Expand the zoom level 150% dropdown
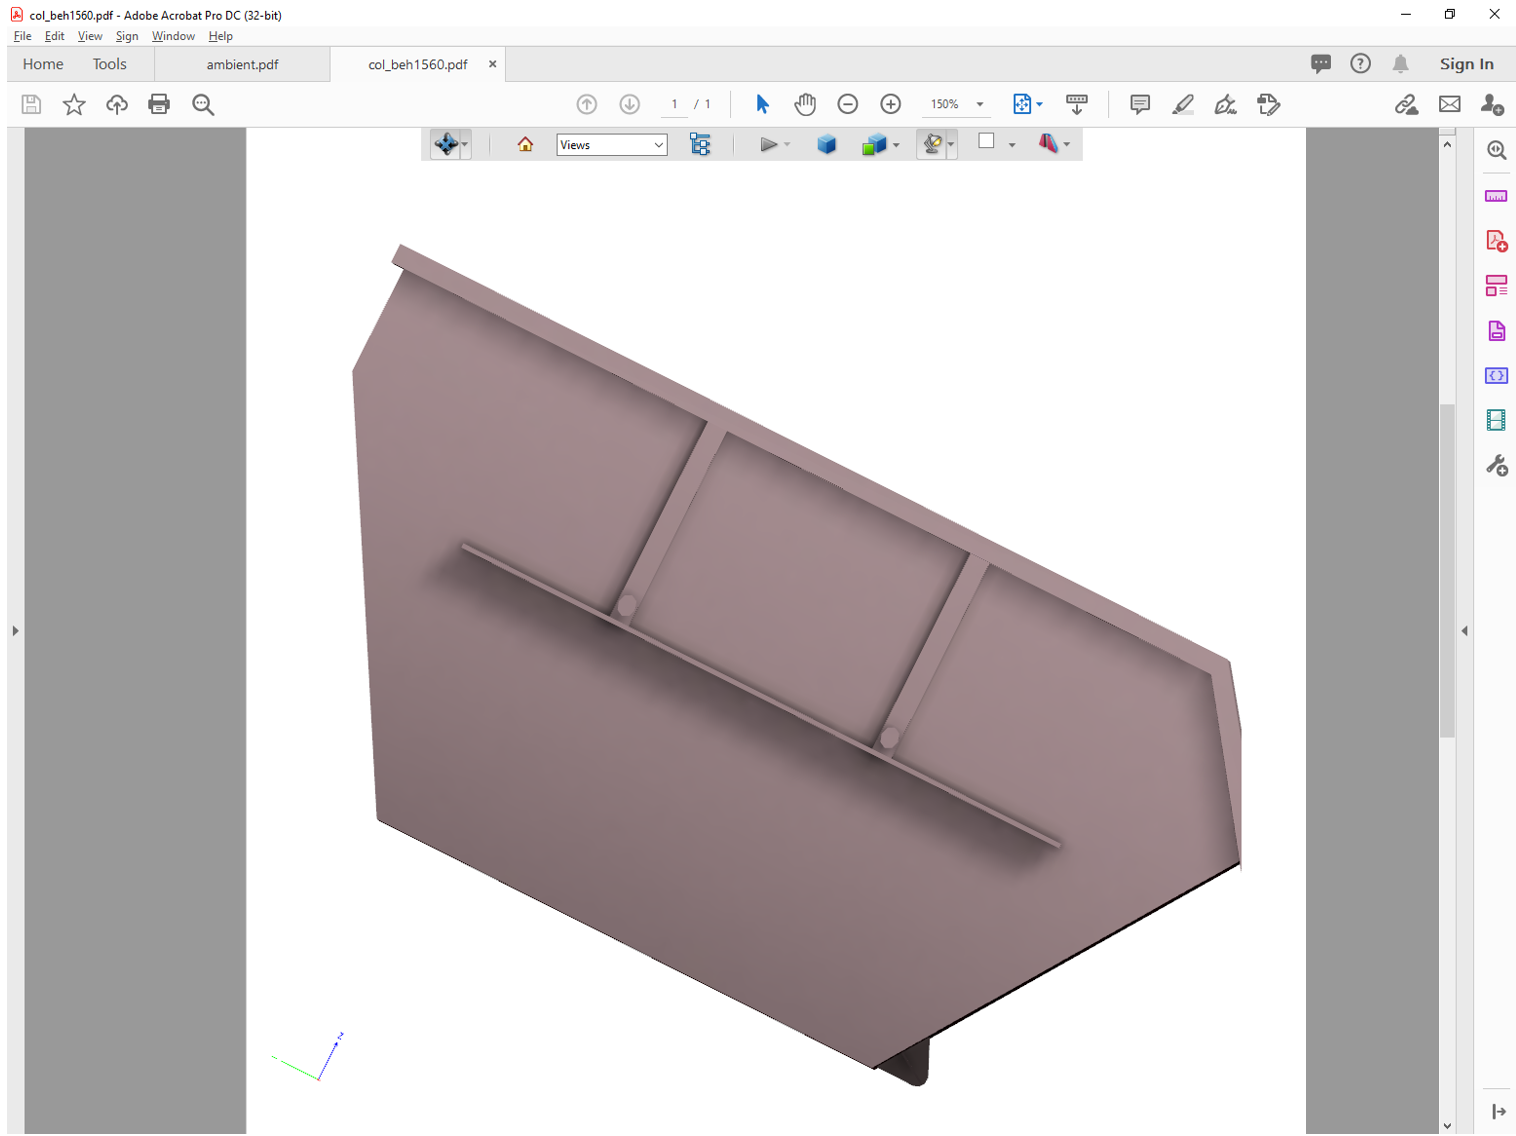1516x1136 pixels. 979,104
